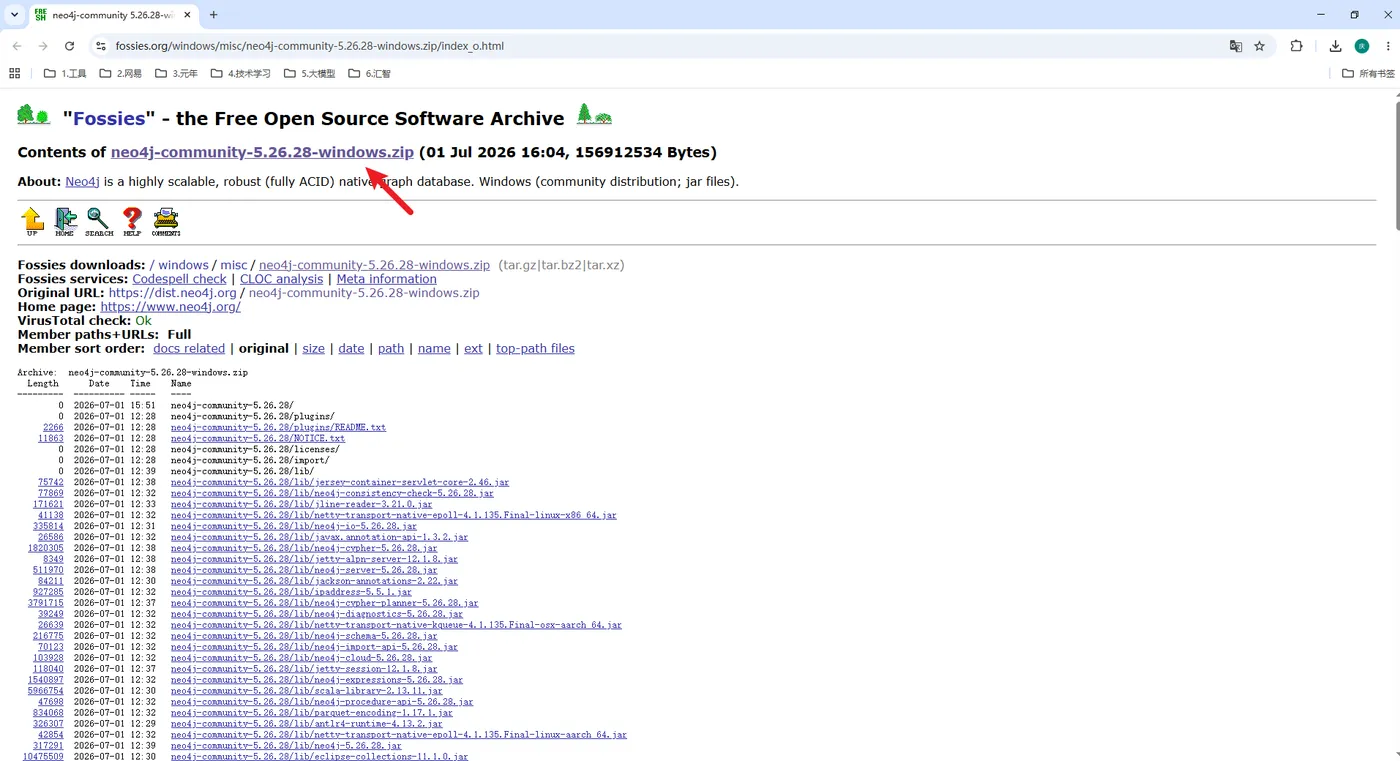Screen dimensions: 1400x761
Task: Sort members by the docs related link
Action: tap(189, 349)
